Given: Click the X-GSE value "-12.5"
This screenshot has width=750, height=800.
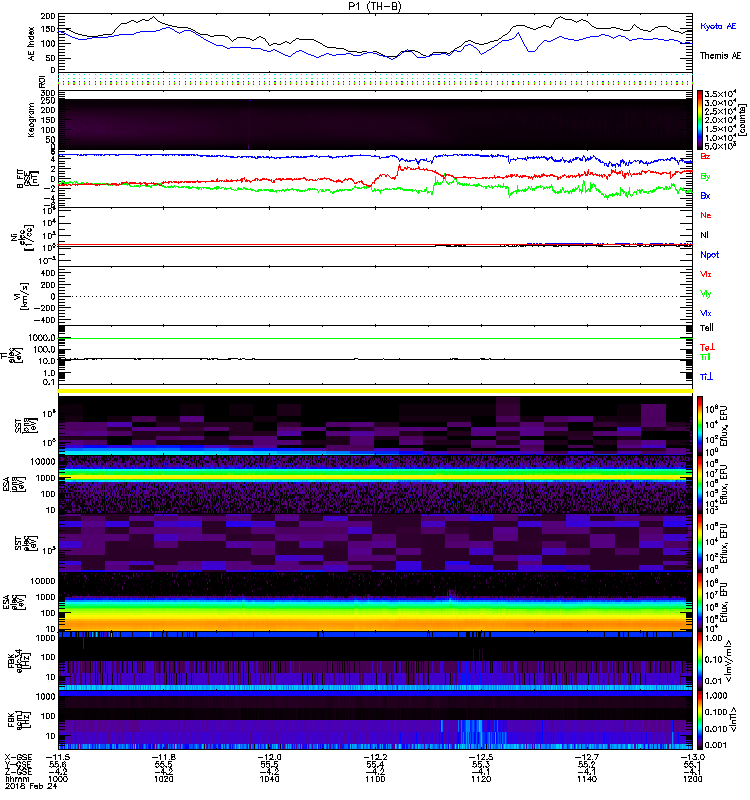Looking at the screenshot, I should tap(481, 757).
